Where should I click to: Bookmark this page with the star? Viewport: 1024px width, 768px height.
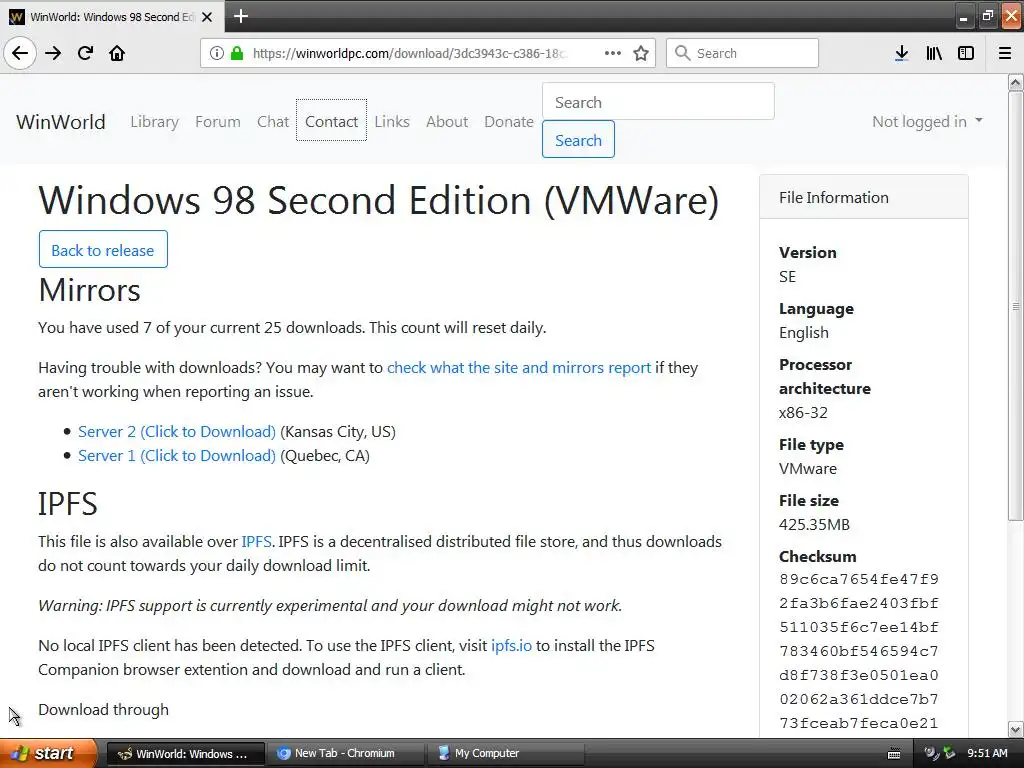641,53
